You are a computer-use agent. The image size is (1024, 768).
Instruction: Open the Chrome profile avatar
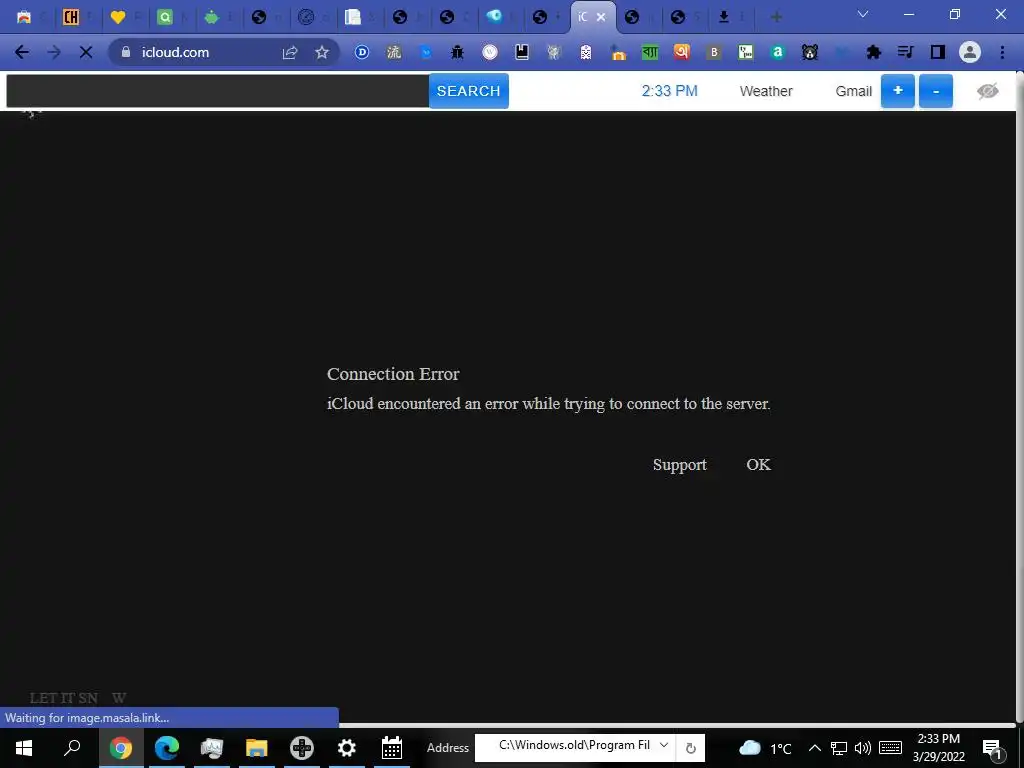point(970,52)
